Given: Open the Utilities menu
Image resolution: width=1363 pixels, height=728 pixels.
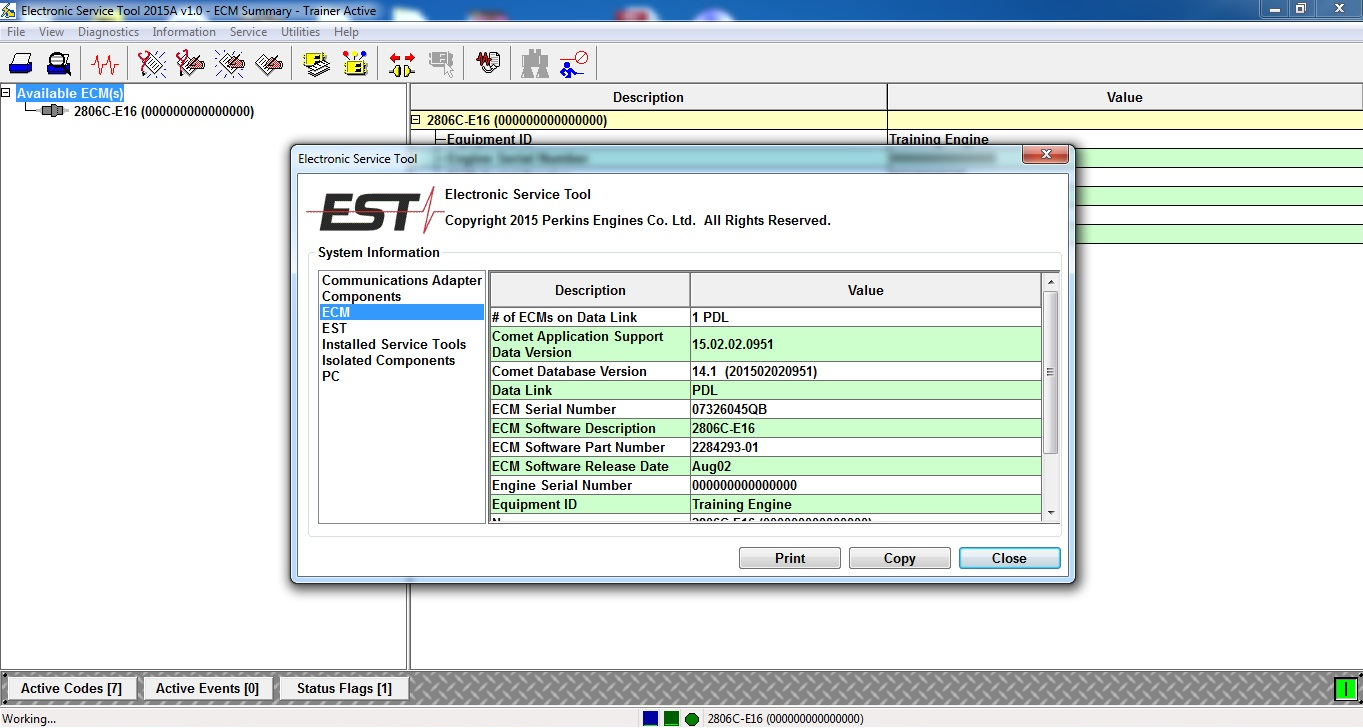Looking at the screenshot, I should (300, 32).
